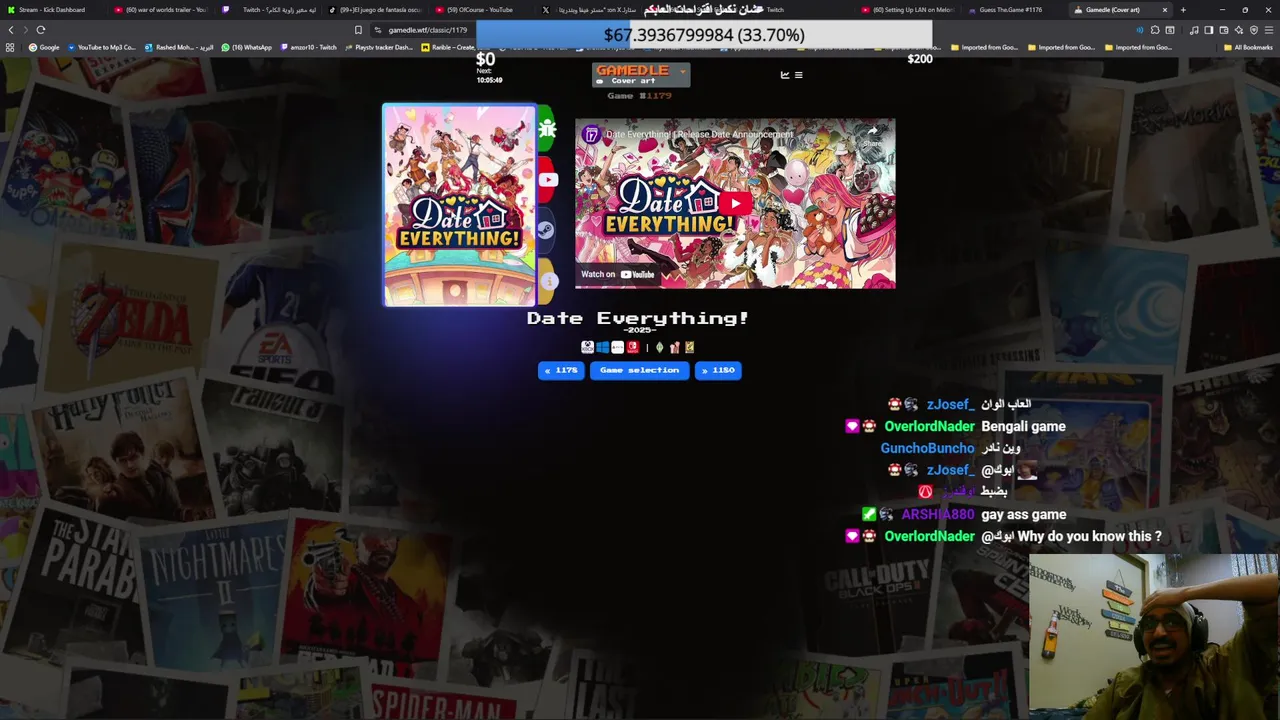Reload the page with refresh icon
Screen dimensions: 1280x720
click(41, 30)
